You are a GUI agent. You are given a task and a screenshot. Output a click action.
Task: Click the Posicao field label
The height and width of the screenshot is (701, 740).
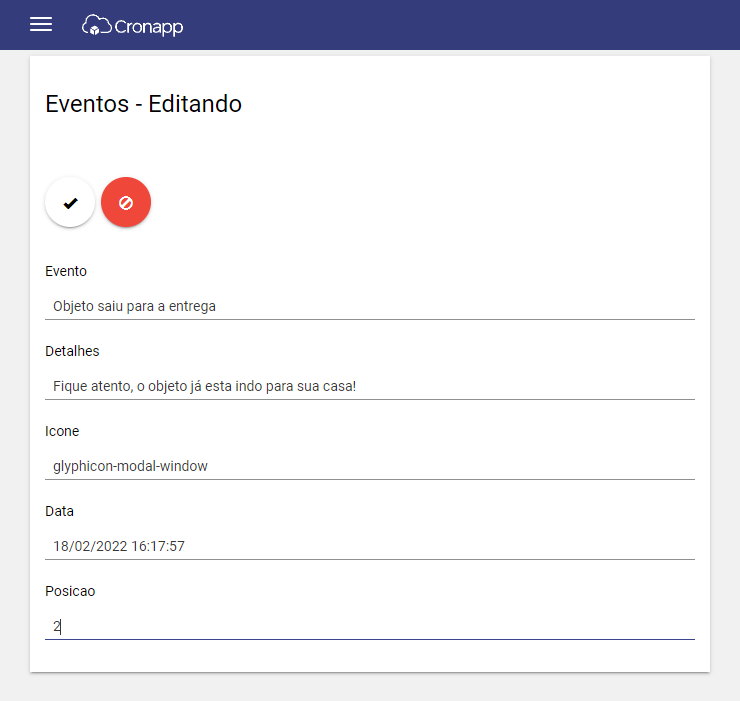pyautogui.click(x=70, y=591)
